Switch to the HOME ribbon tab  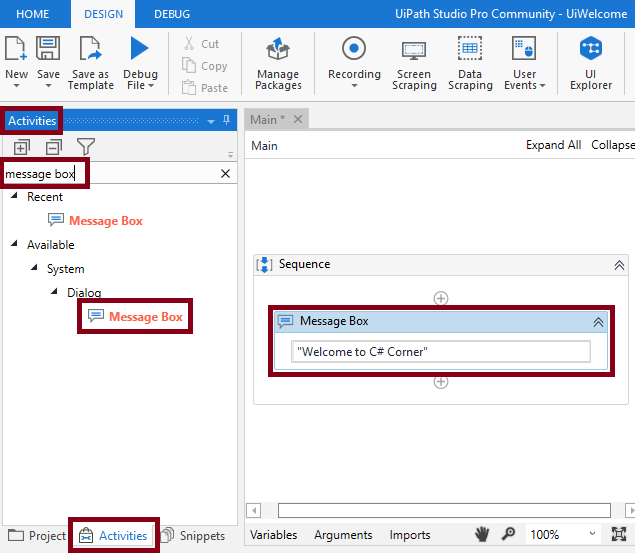32,14
